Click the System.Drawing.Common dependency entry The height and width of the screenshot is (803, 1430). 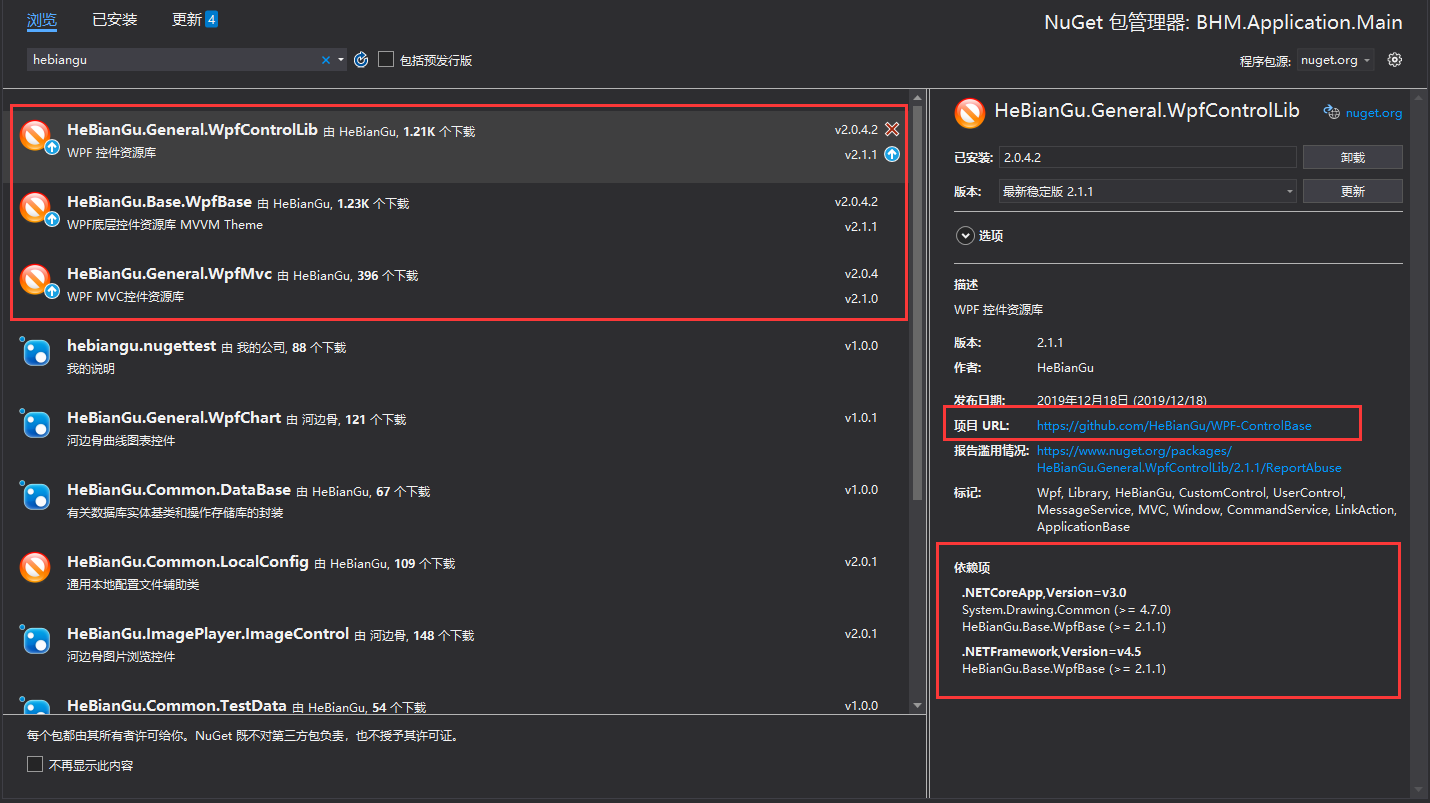tap(1066, 609)
